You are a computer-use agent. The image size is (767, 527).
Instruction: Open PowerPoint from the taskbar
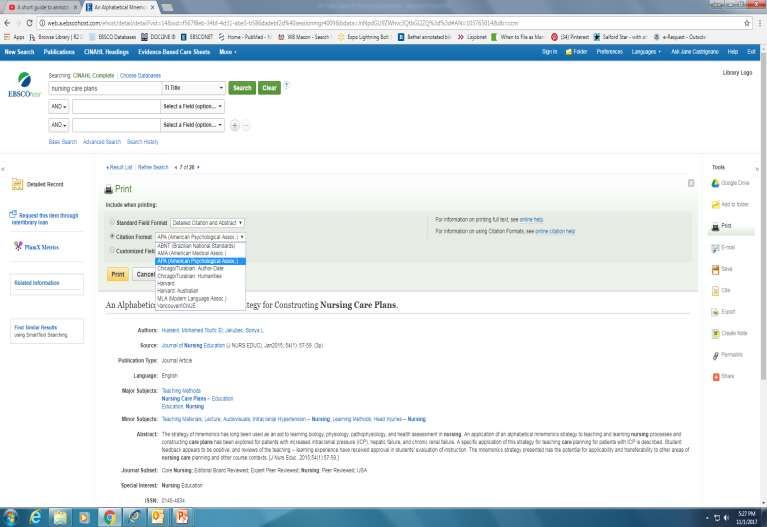pyautogui.click(x=182, y=517)
